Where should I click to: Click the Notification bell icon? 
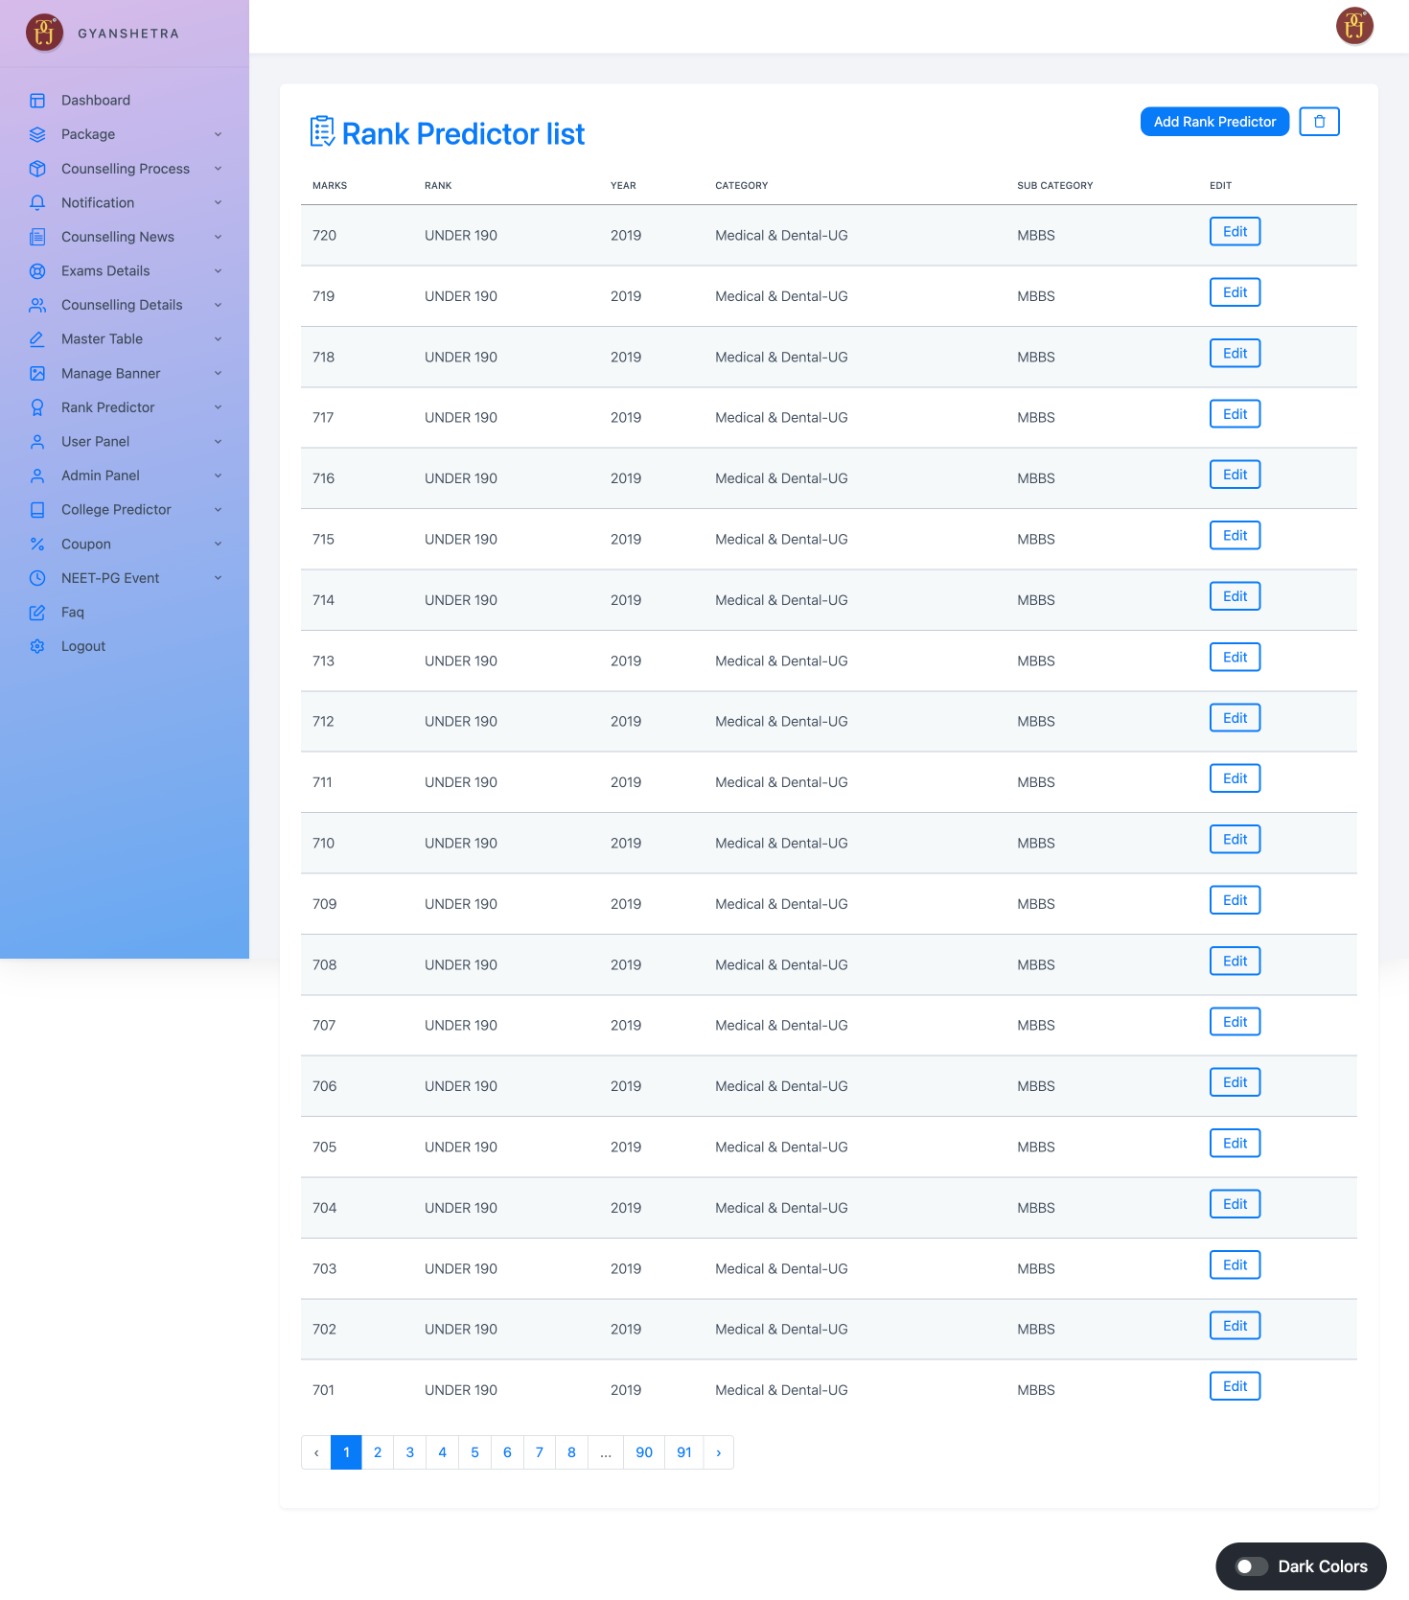pyautogui.click(x=37, y=202)
